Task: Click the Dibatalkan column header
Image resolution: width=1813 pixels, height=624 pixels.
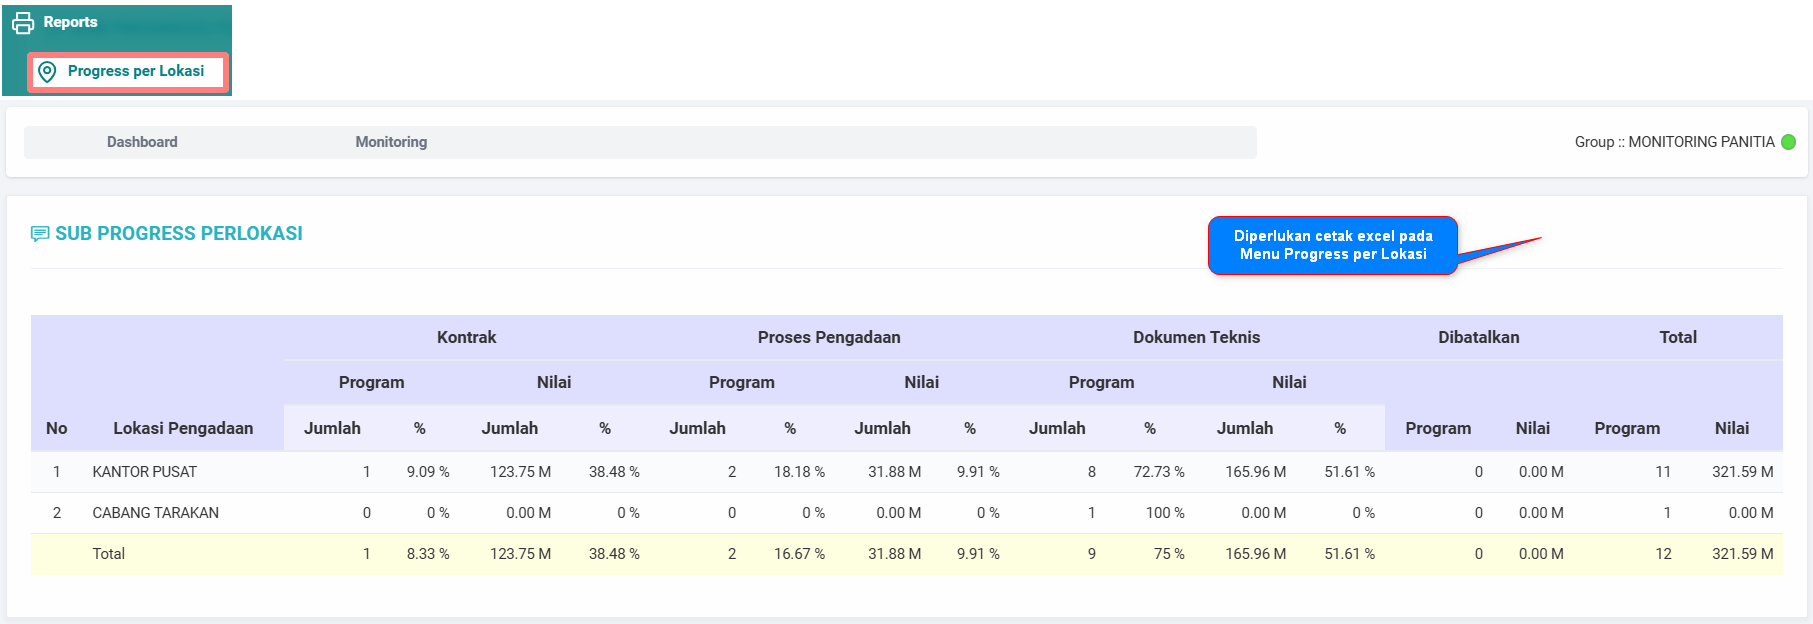Action: pos(1478,337)
